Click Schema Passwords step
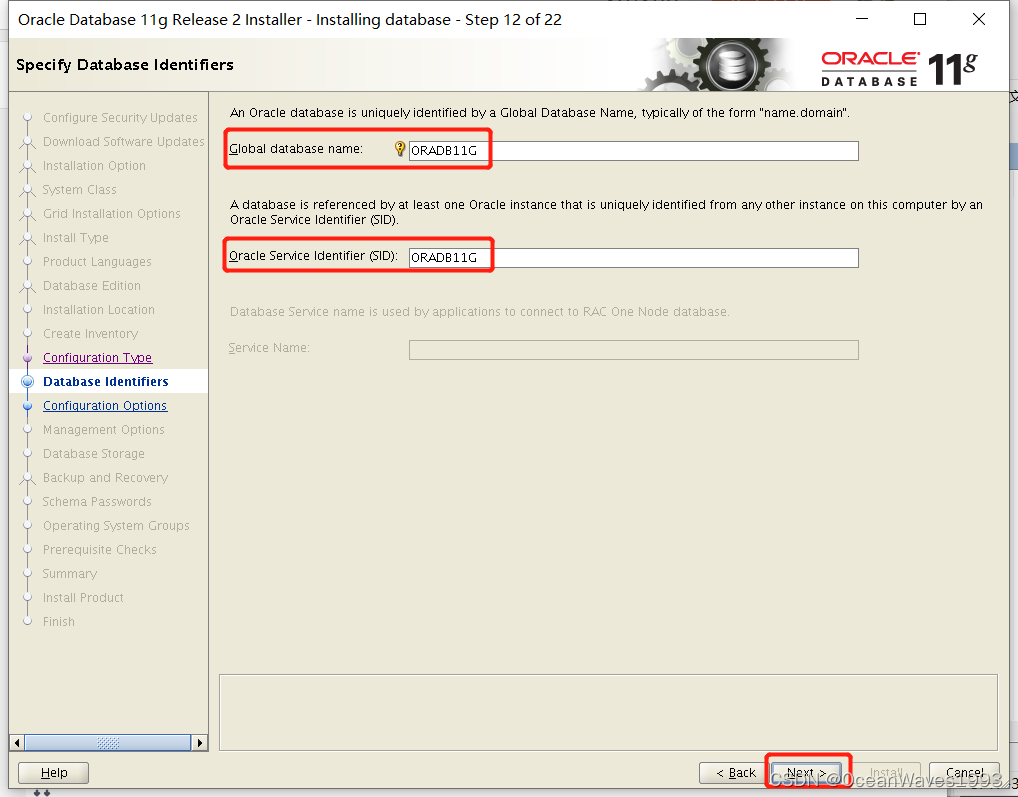Image resolution: width=1018 pixels, height=797 pixels. 97,502
